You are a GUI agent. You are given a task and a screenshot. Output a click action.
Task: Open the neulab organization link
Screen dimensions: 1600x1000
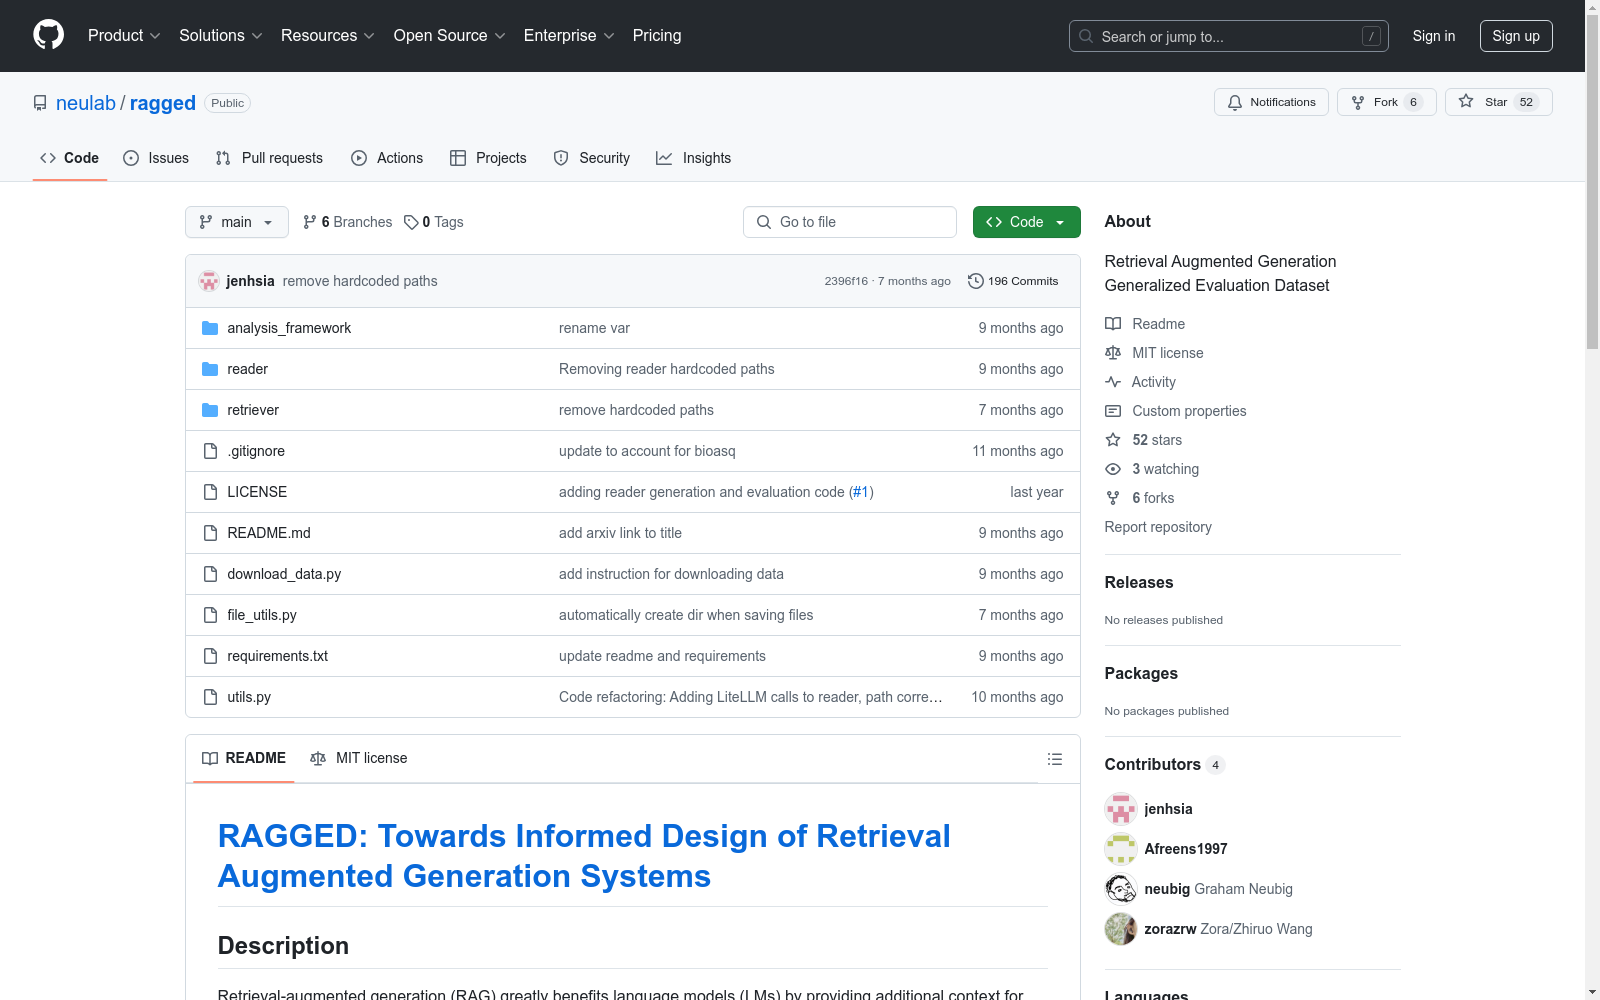(86, 103)
